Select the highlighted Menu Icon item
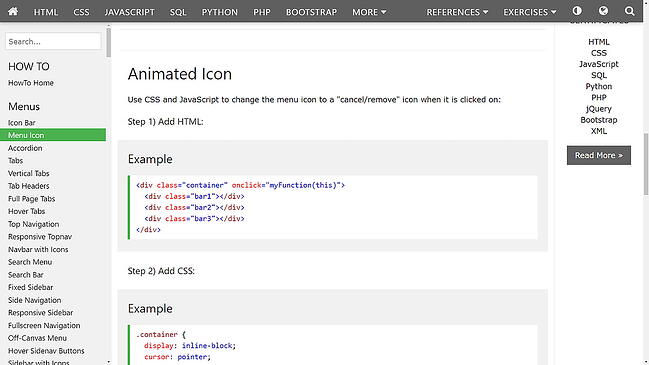This screenshot has width=649, height=365. click(x=53, y=135)
